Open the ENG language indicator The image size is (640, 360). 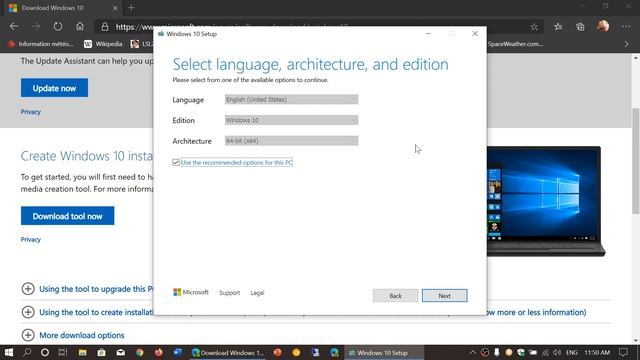coord(572,353)
